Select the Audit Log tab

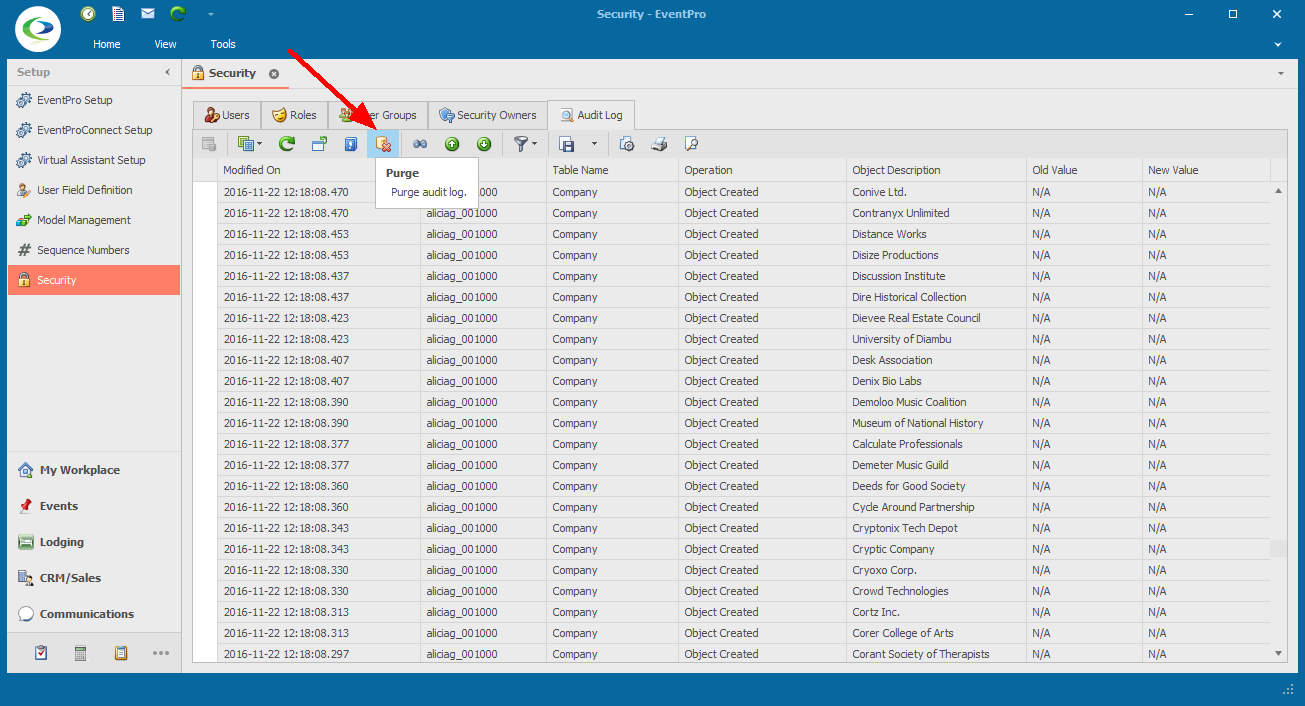tap(591, 115)
